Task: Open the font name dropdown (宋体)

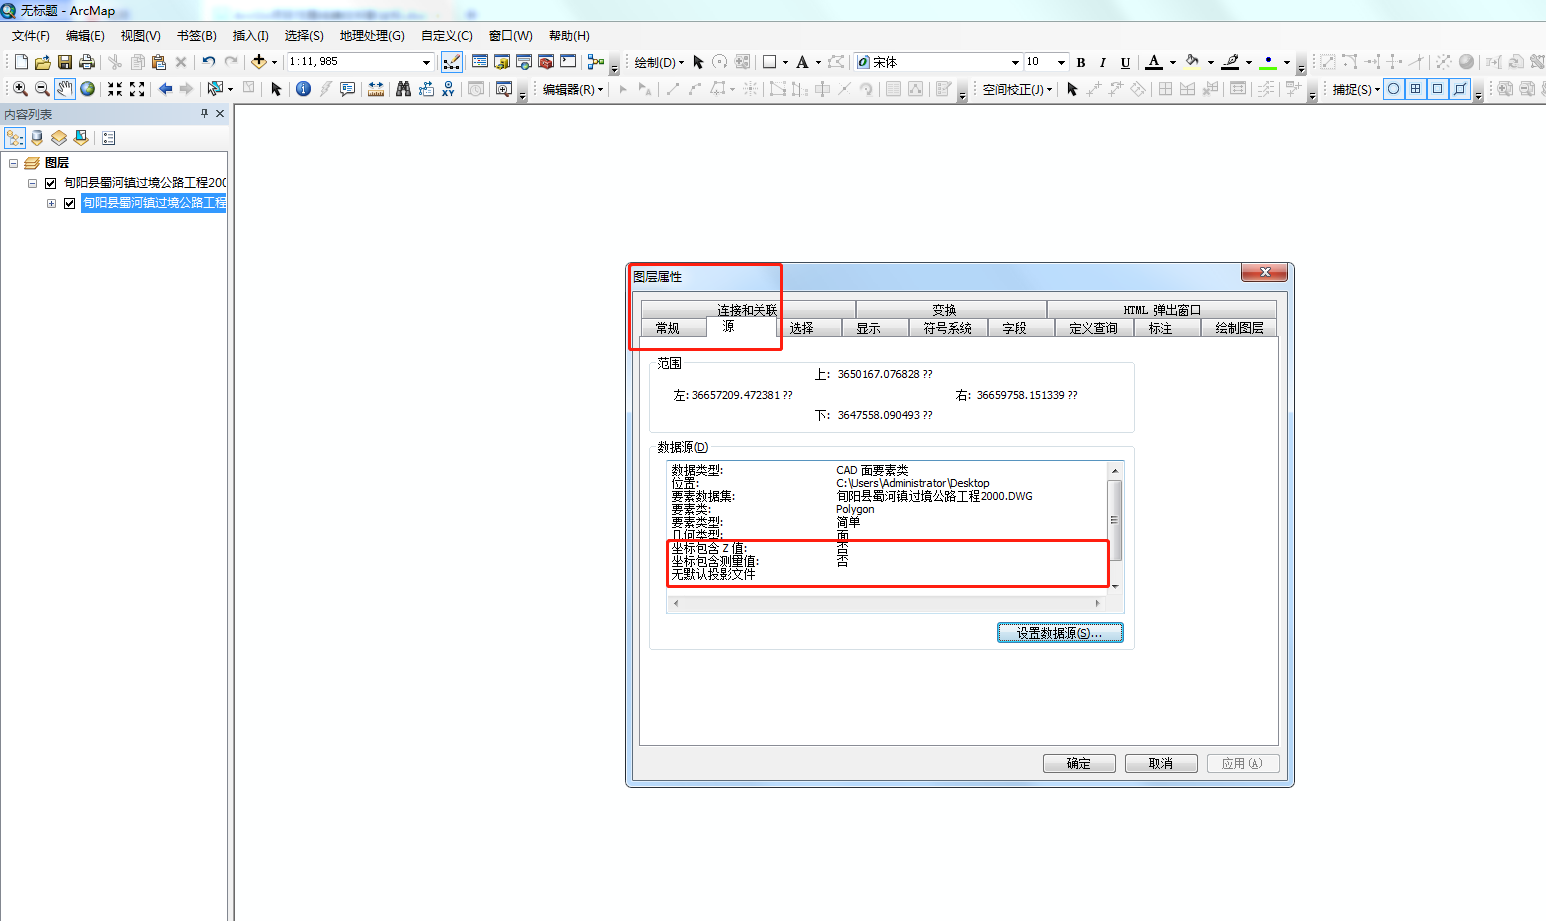Action: point(1015,62)
